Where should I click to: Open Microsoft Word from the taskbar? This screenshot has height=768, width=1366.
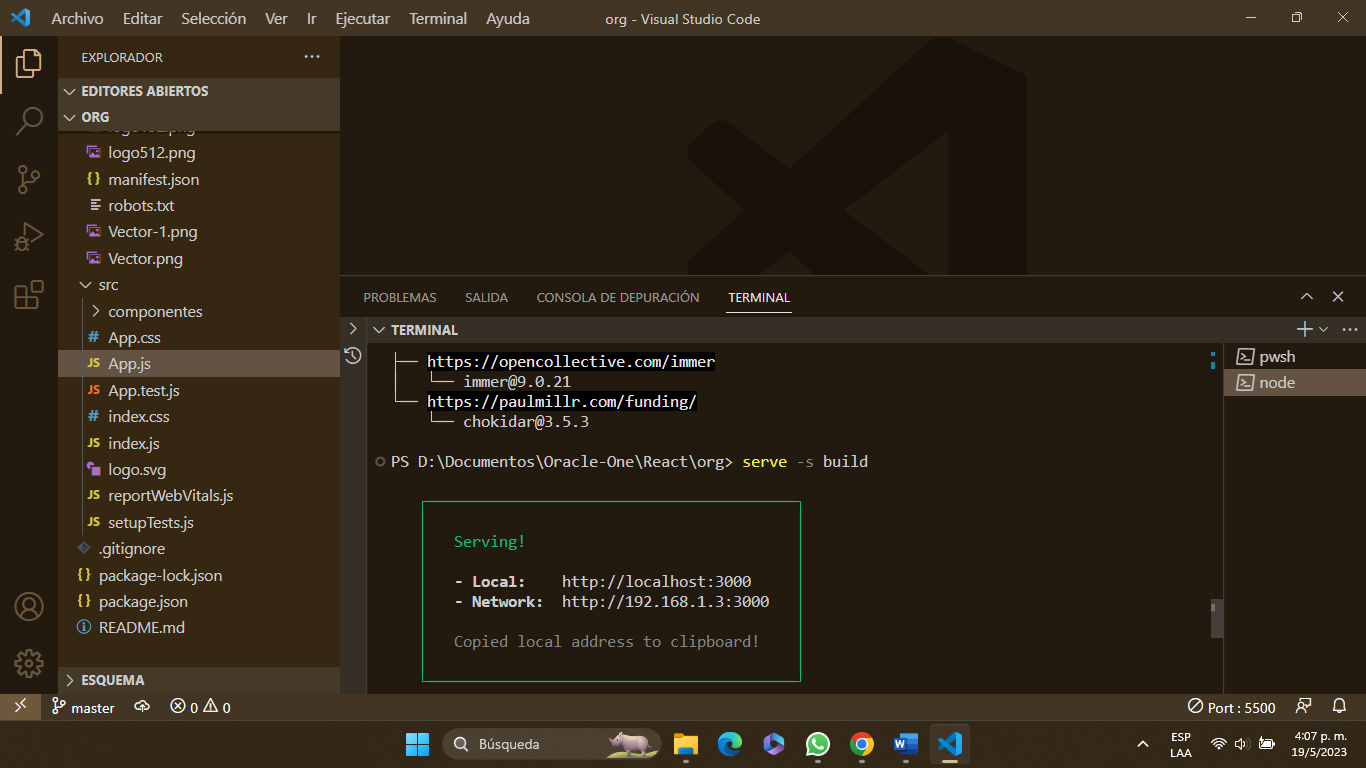[906, 744]
